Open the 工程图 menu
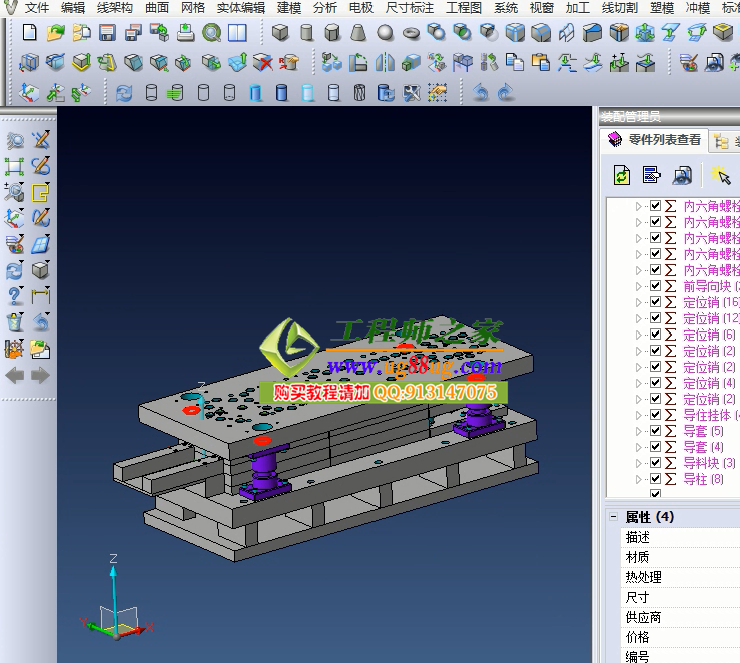The image size is (740, 663). [x=463, y=8]
